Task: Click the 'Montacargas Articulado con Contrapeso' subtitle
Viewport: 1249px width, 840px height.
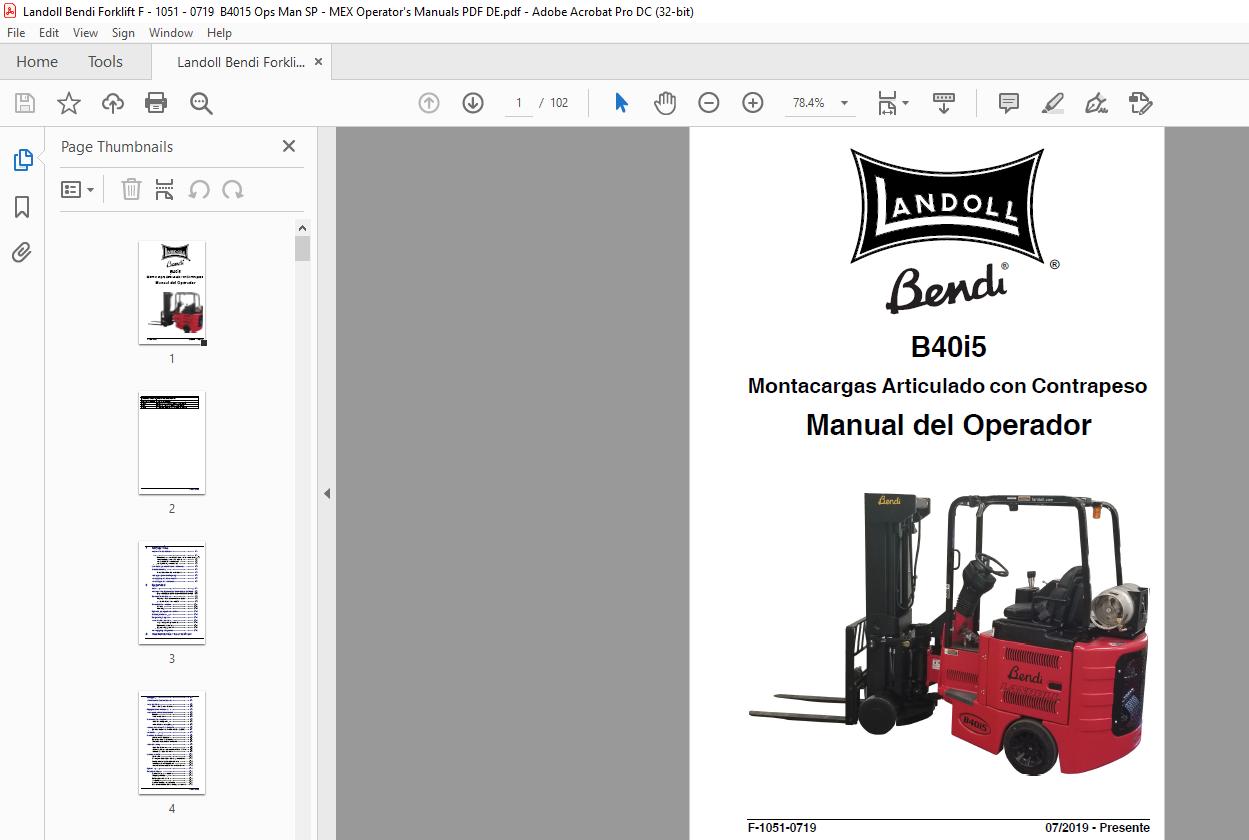Action: (948, 386)
